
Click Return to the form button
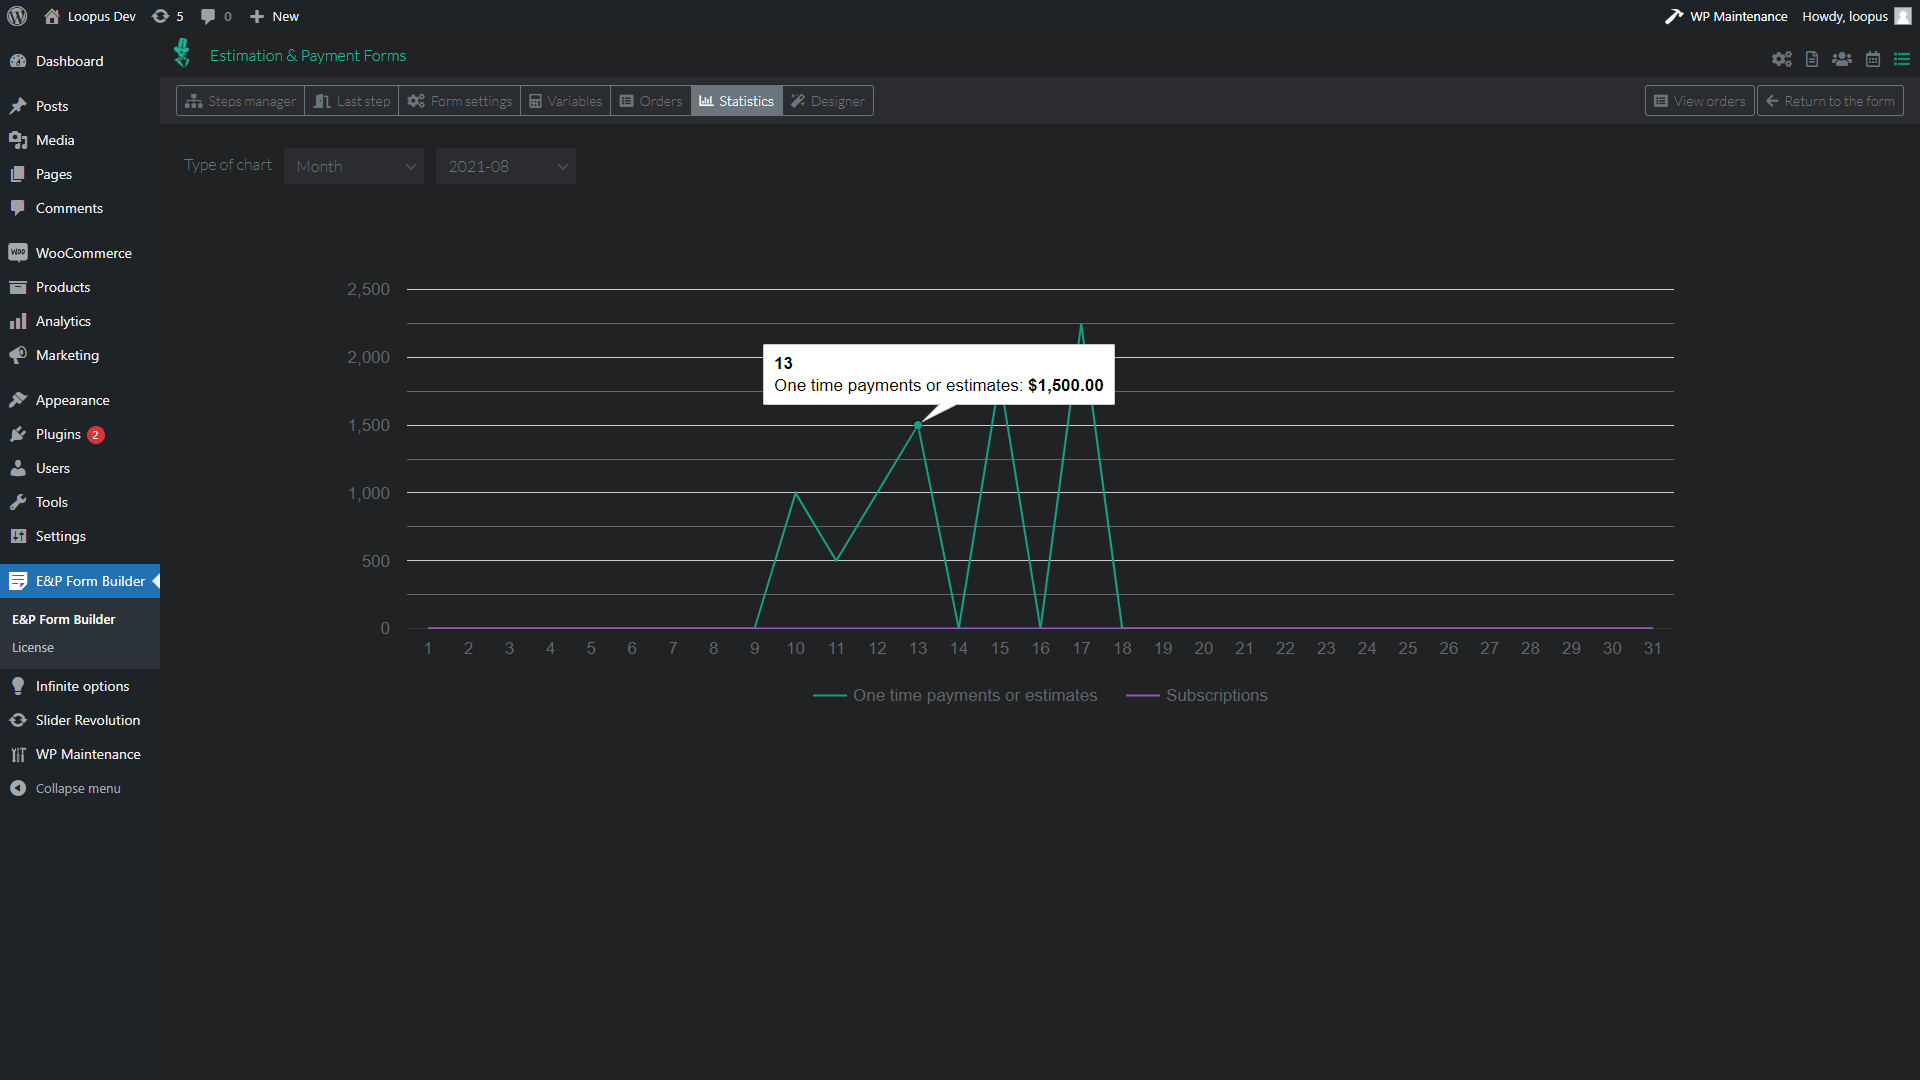tap(1830, 101)
